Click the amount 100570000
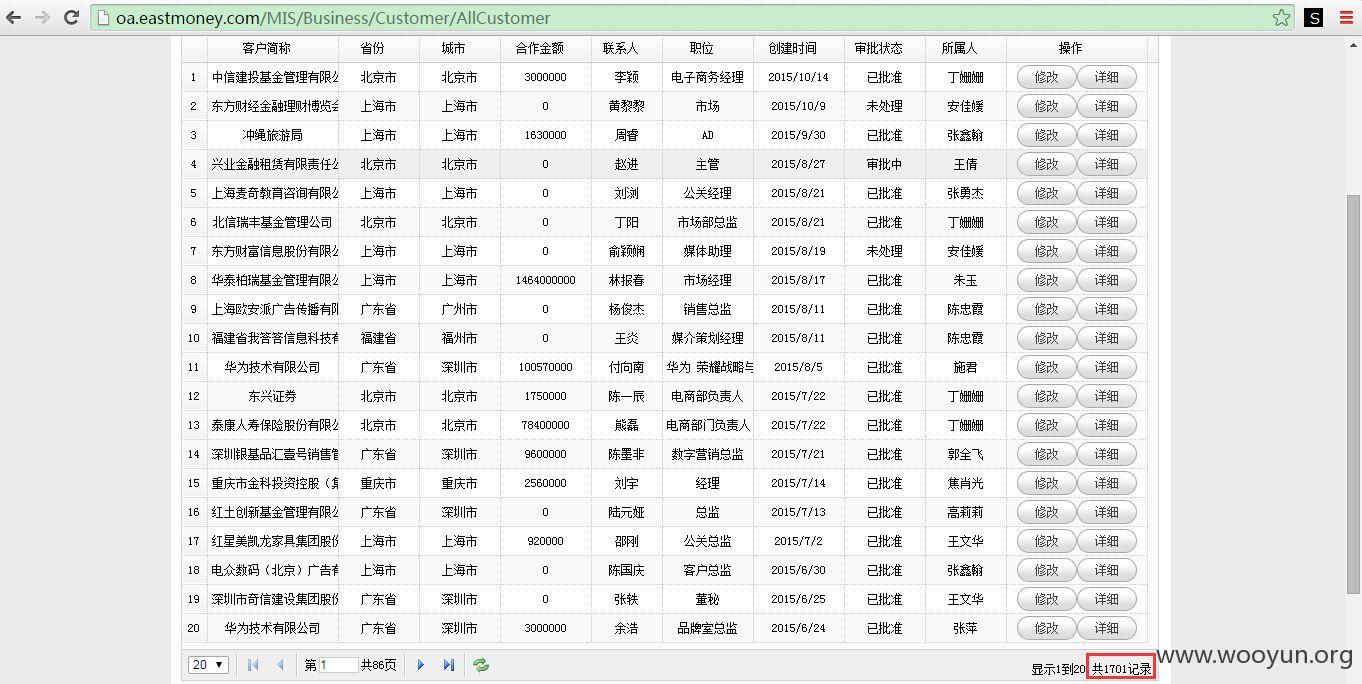This screenshot has width=1362, height=684. pyautogui.click(x=545, y=367)
